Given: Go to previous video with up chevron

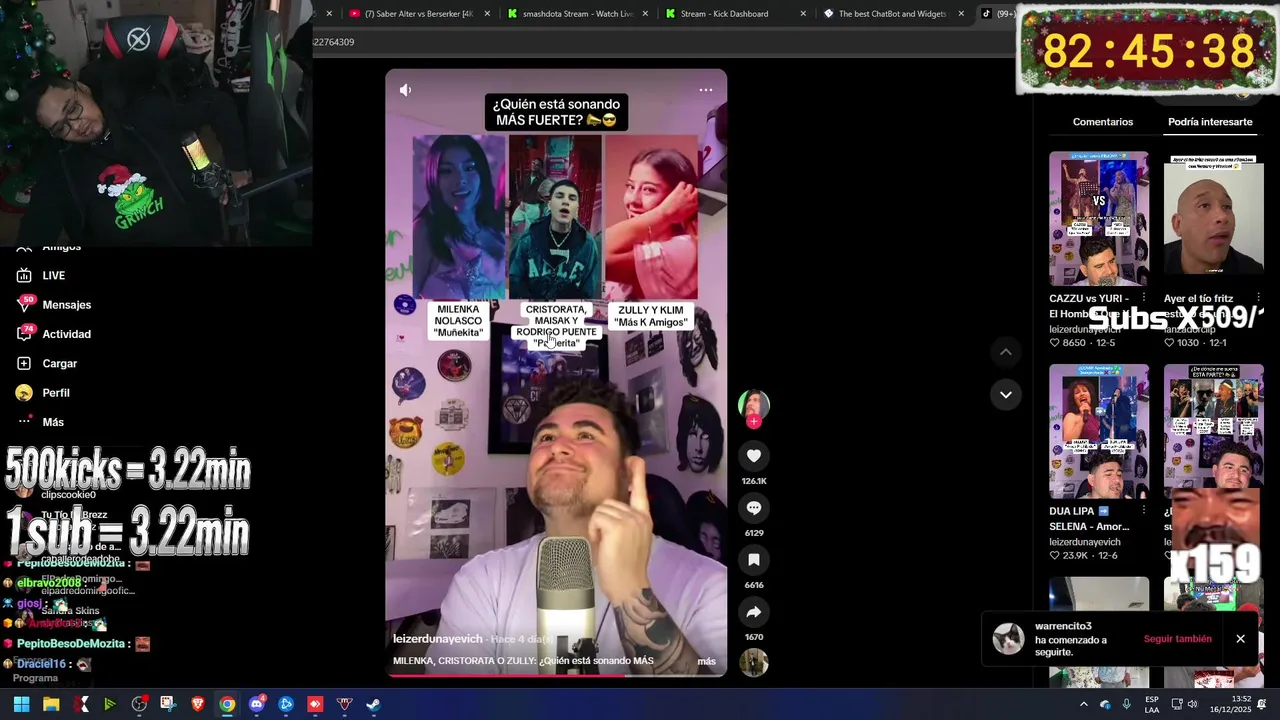Looking at the screenshot, I should [x=1006, y=352].
